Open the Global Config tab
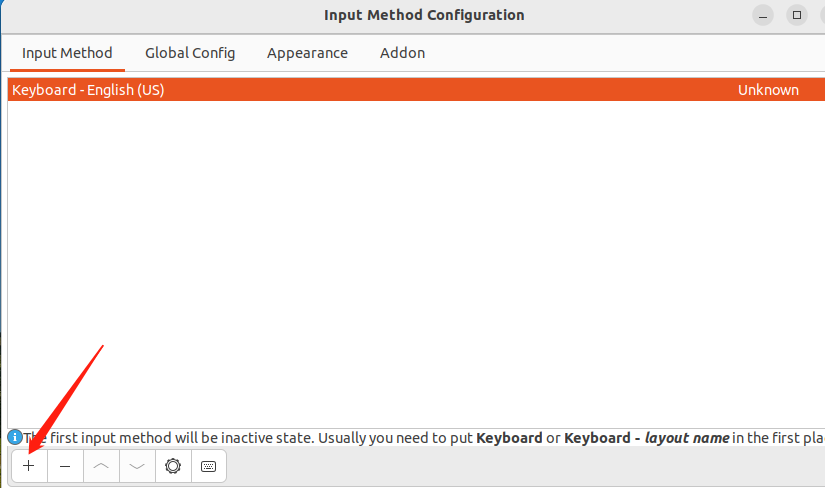 190,53
